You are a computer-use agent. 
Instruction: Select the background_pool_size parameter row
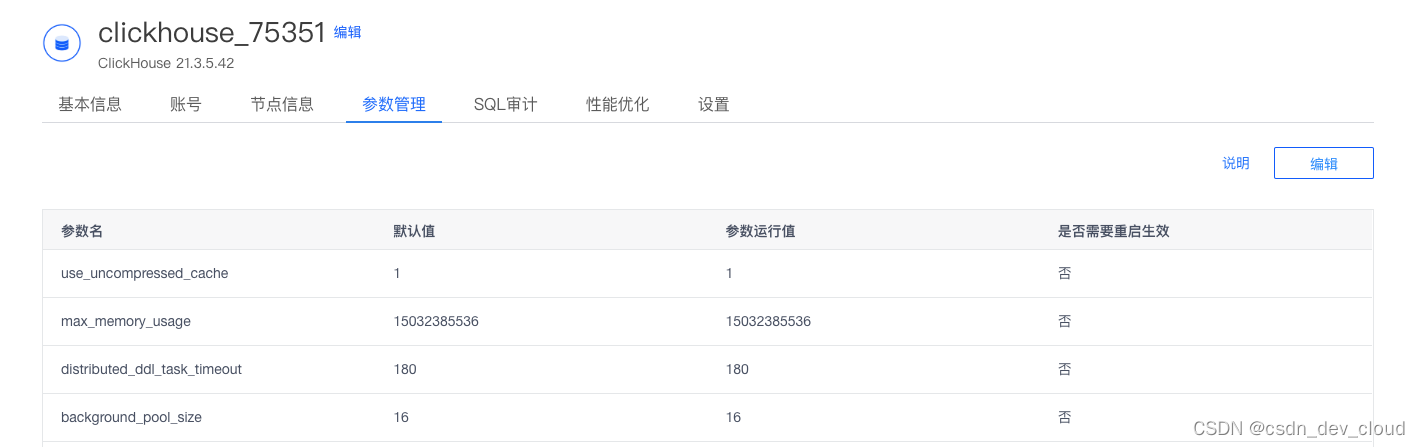point(708,417)
